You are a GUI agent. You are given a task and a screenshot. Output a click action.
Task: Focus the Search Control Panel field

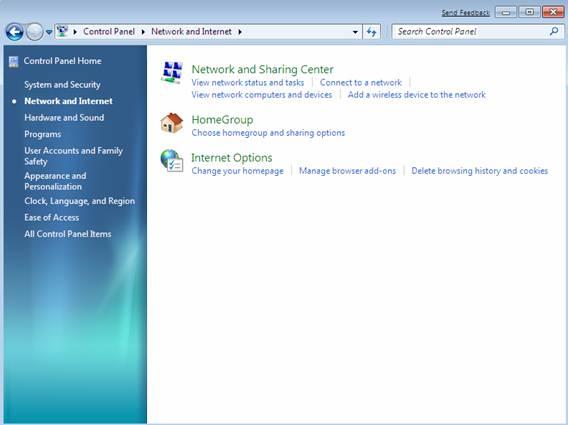[472, 32]
